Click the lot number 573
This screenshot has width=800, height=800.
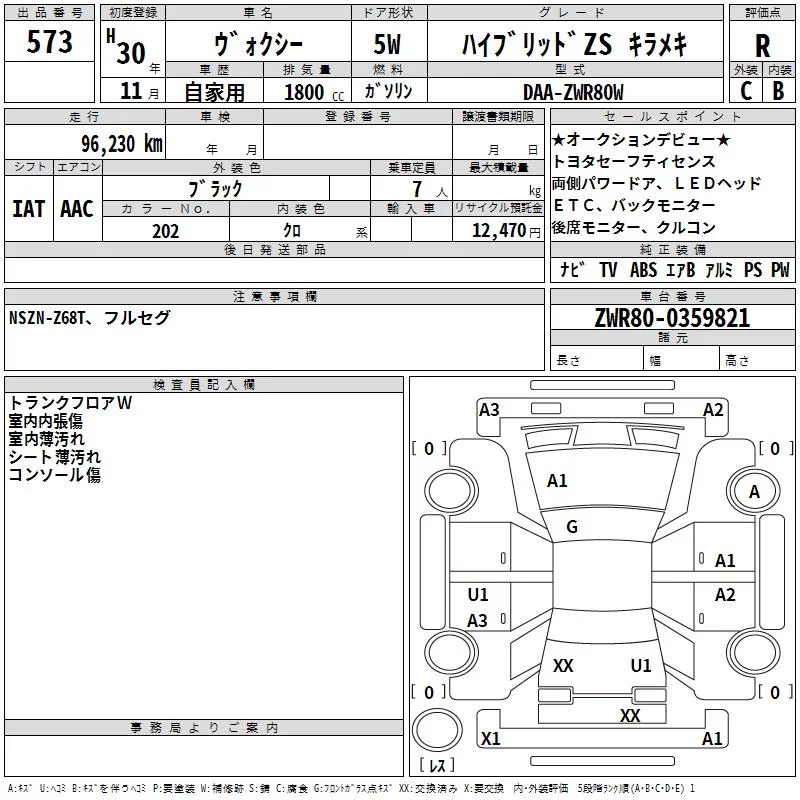(50, 43)
